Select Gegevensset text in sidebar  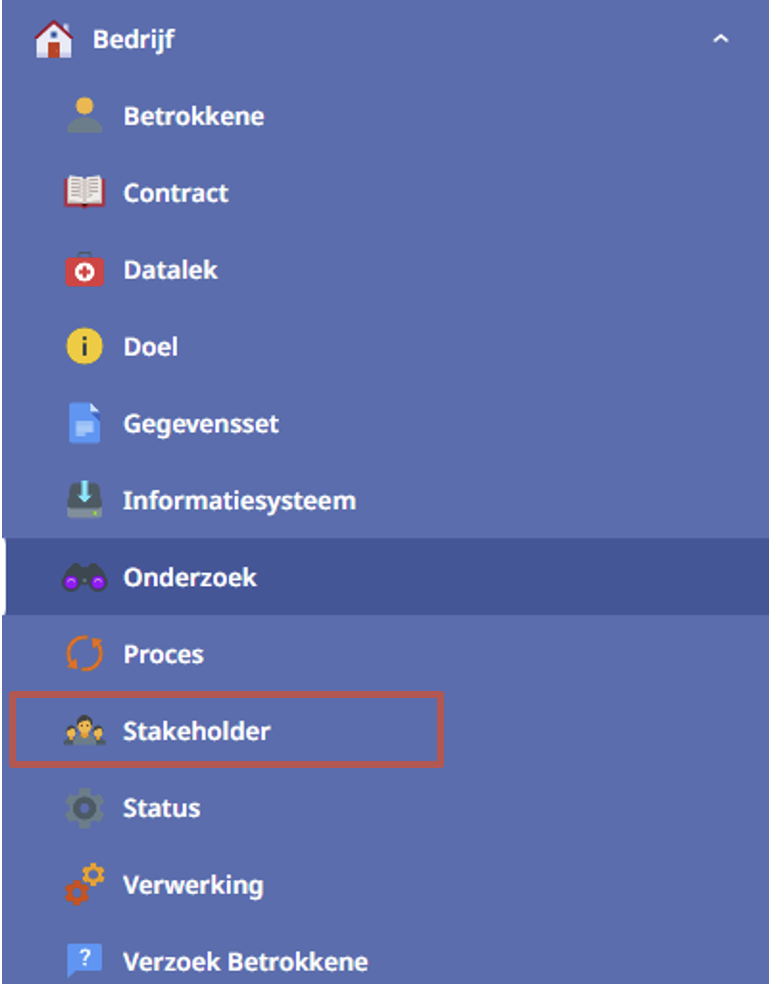(x=201, y=424)
